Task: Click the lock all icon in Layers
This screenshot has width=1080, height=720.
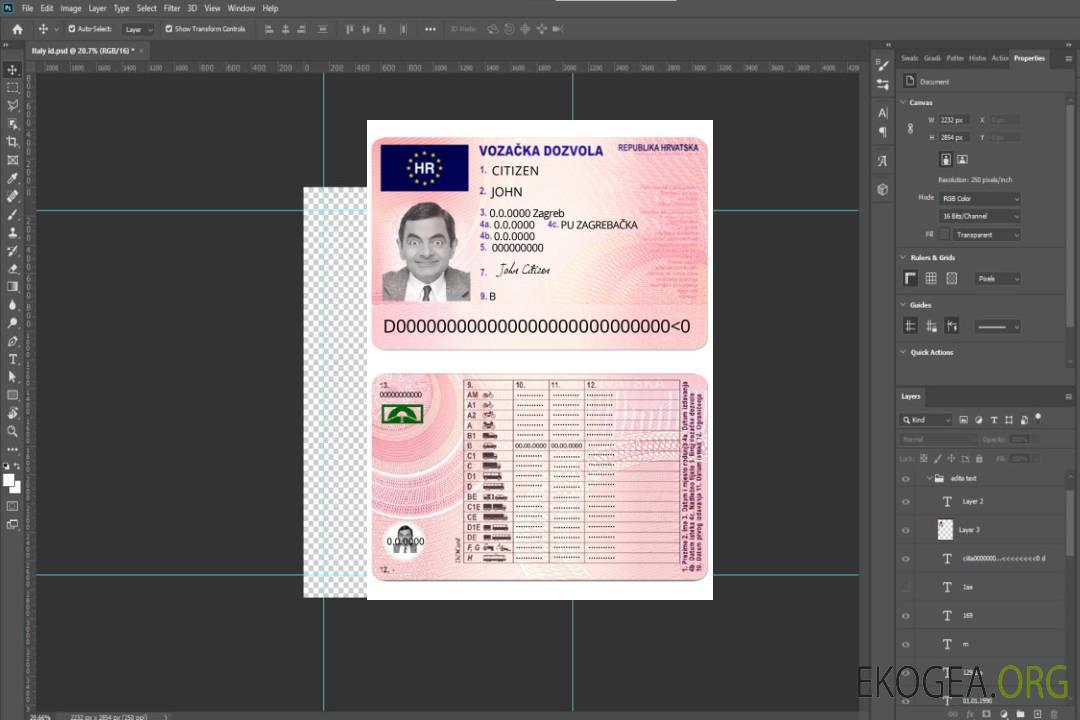Action: coord(979,459)
